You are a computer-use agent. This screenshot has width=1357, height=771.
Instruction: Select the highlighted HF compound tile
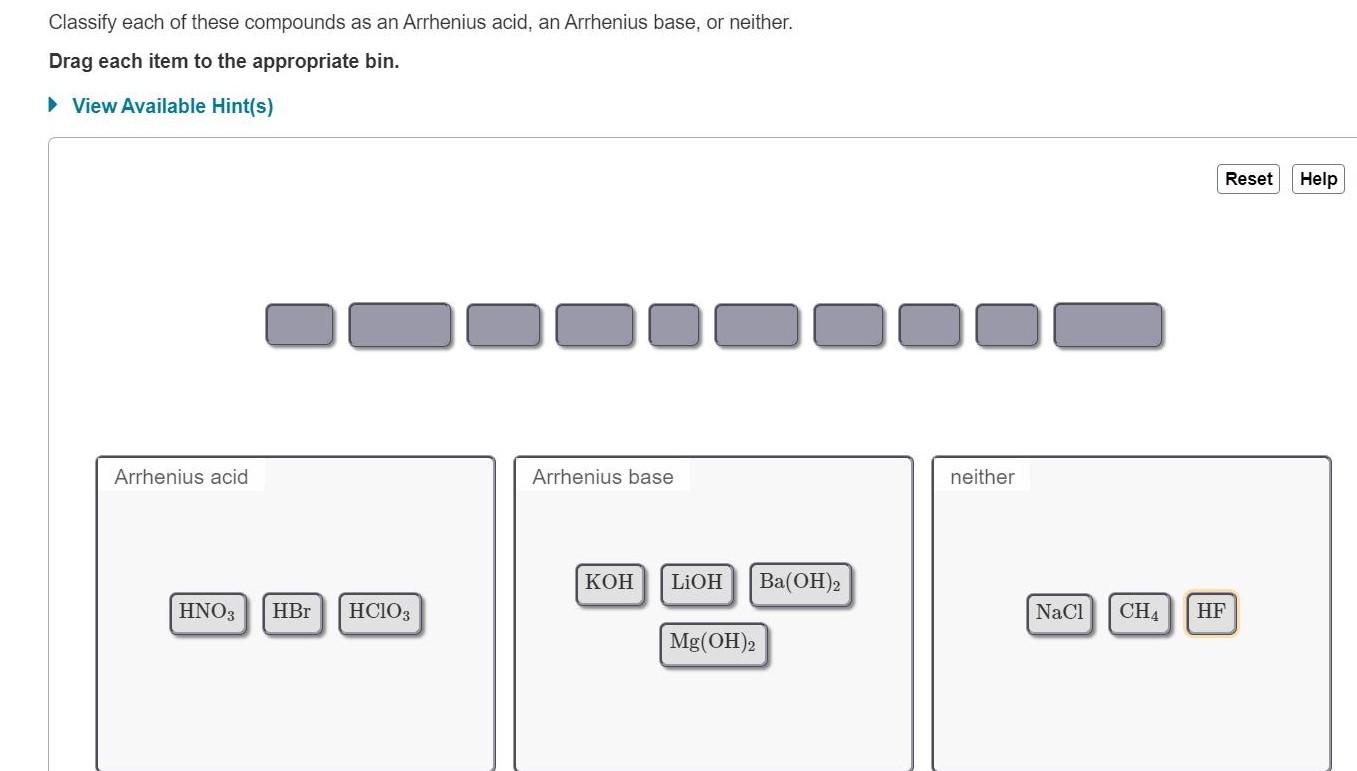(x=1210, y=613)
